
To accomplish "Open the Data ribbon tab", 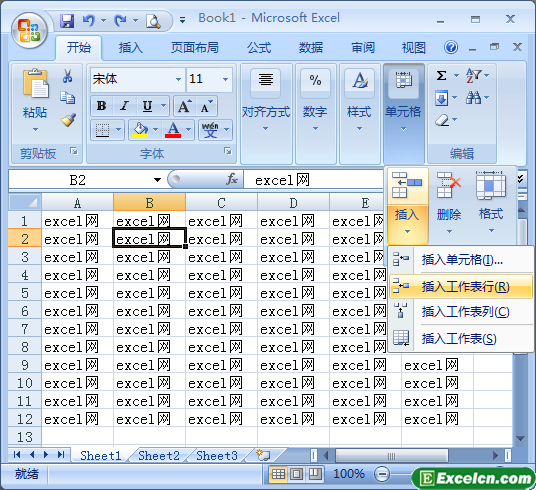I will (311, 48).
